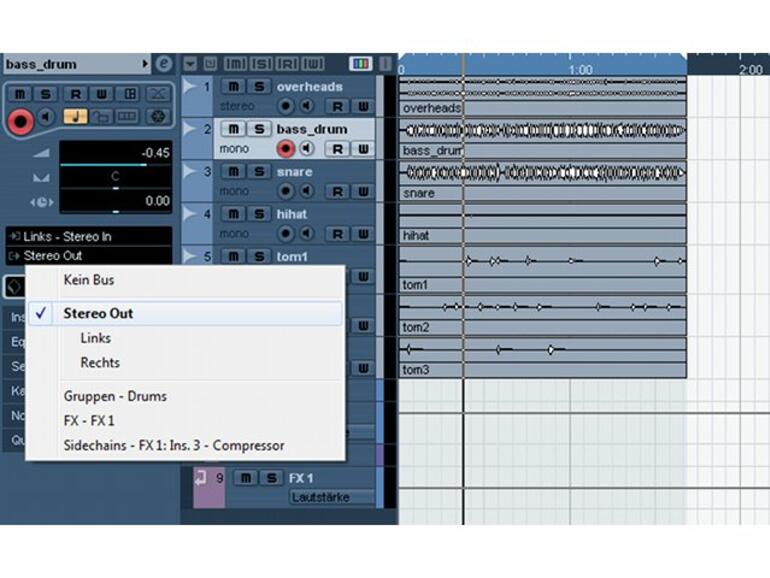Toggle monitor on the hihat track

pyautogui.click(x=307, y=233)
